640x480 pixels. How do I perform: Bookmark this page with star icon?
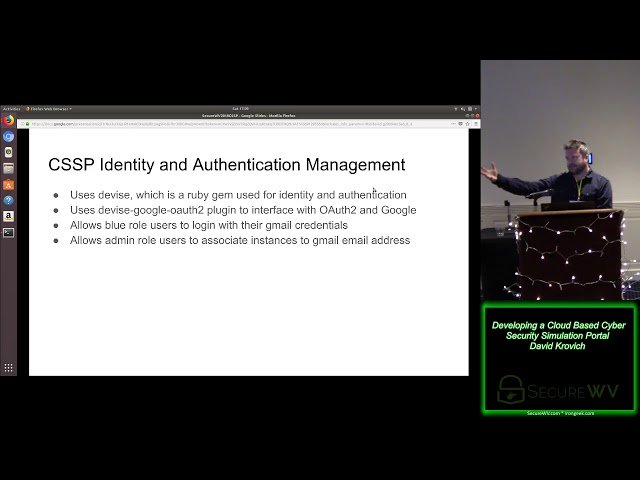(468, 124)
